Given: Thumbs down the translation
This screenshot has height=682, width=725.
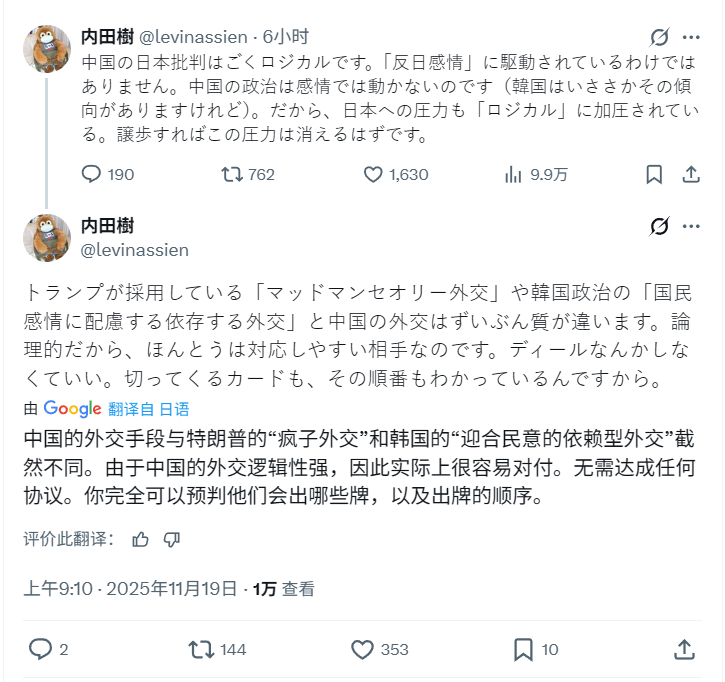Looking at the screenshot, I should tap(171, 540).
